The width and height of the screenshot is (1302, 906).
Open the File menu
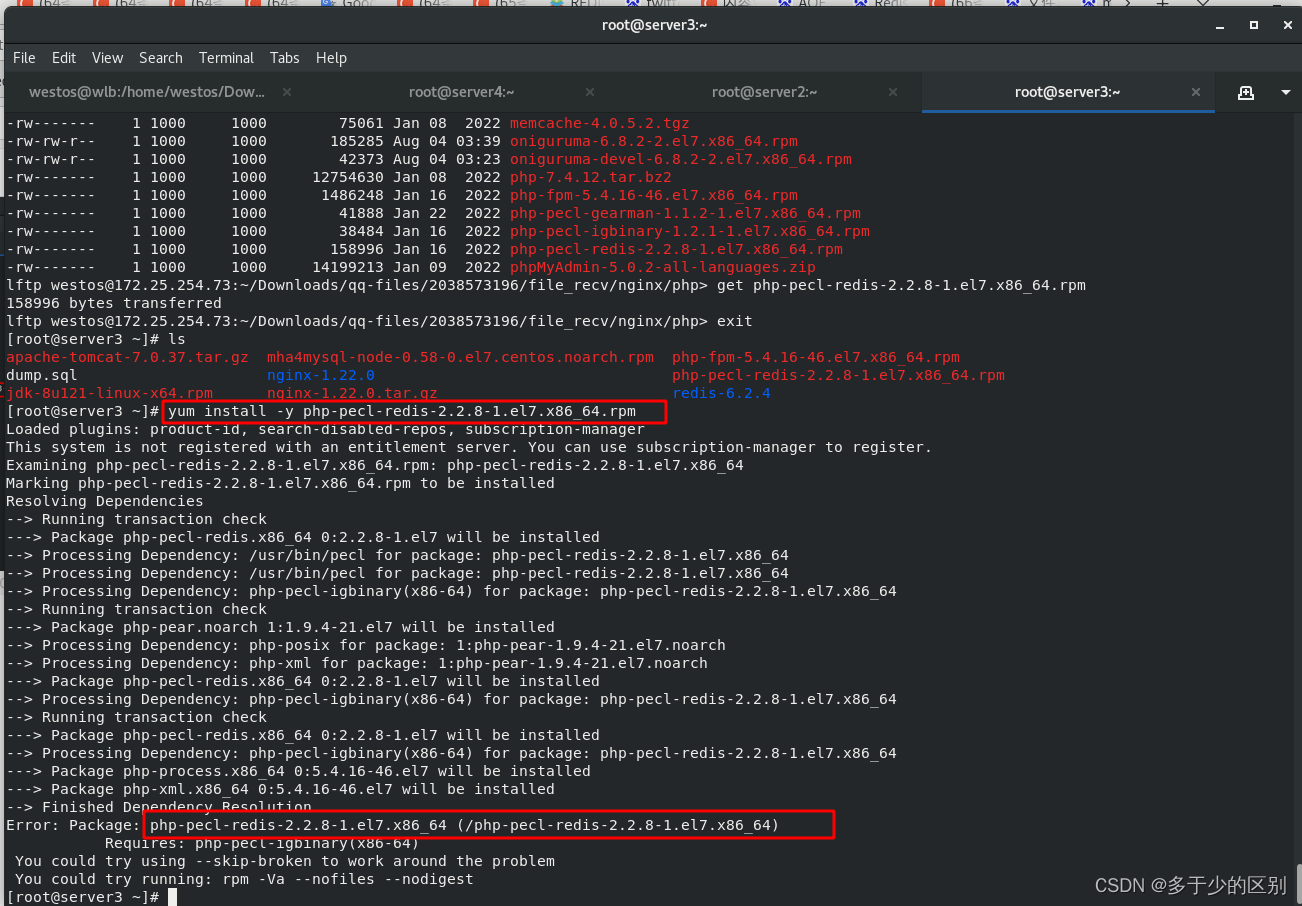tap(24, 58)
